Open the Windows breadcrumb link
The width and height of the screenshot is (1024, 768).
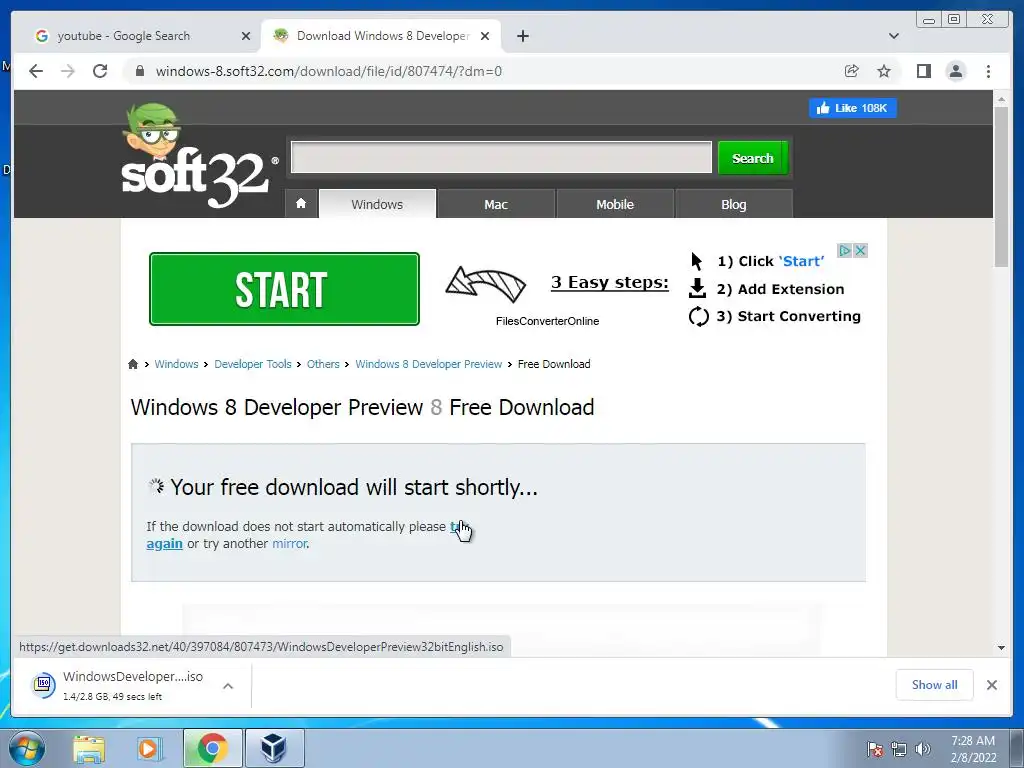176,364
